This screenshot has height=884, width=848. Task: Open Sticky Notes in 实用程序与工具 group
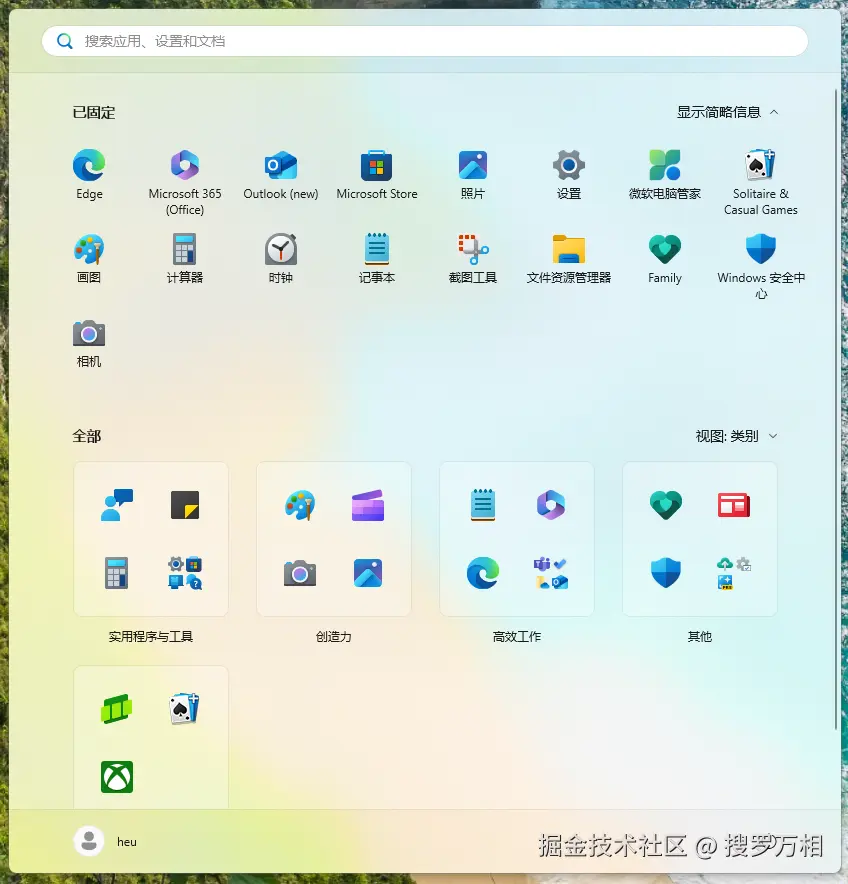coord(185,505)
